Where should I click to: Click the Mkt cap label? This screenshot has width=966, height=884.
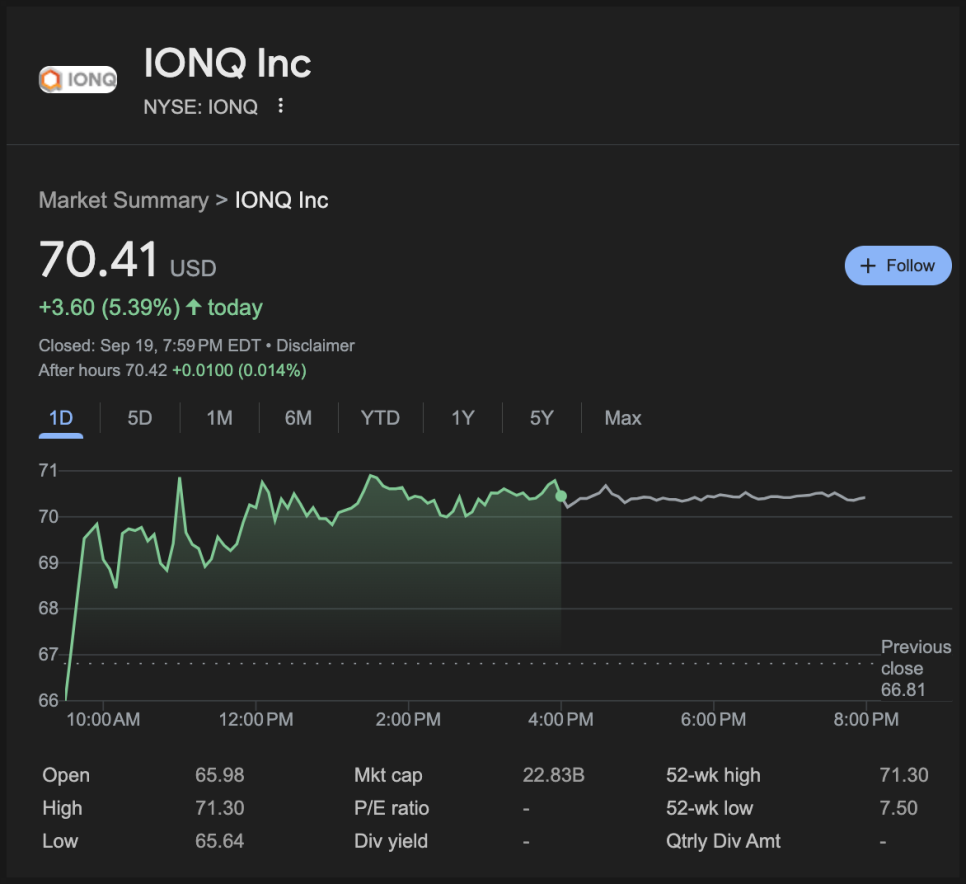[x=388, y=775]
